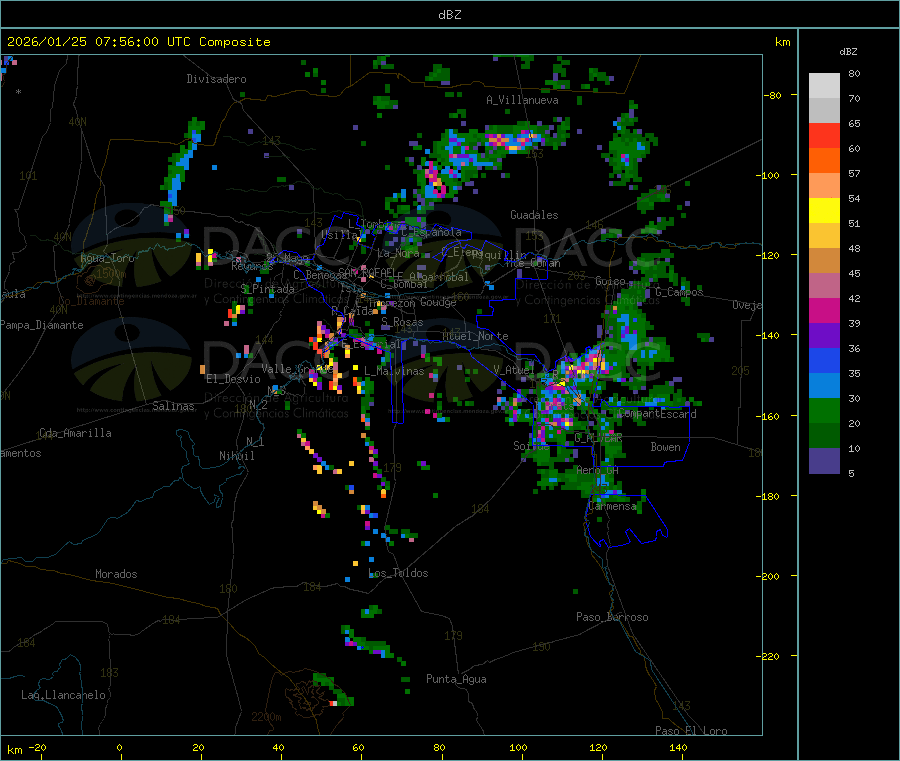Click the '-220' tick on the right axis

769,657
